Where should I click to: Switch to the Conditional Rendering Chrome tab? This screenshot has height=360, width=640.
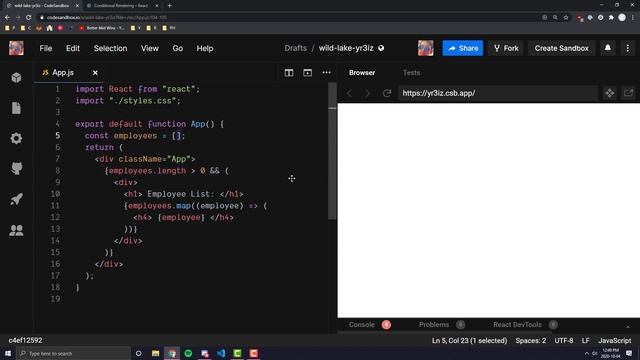(121, 6)
